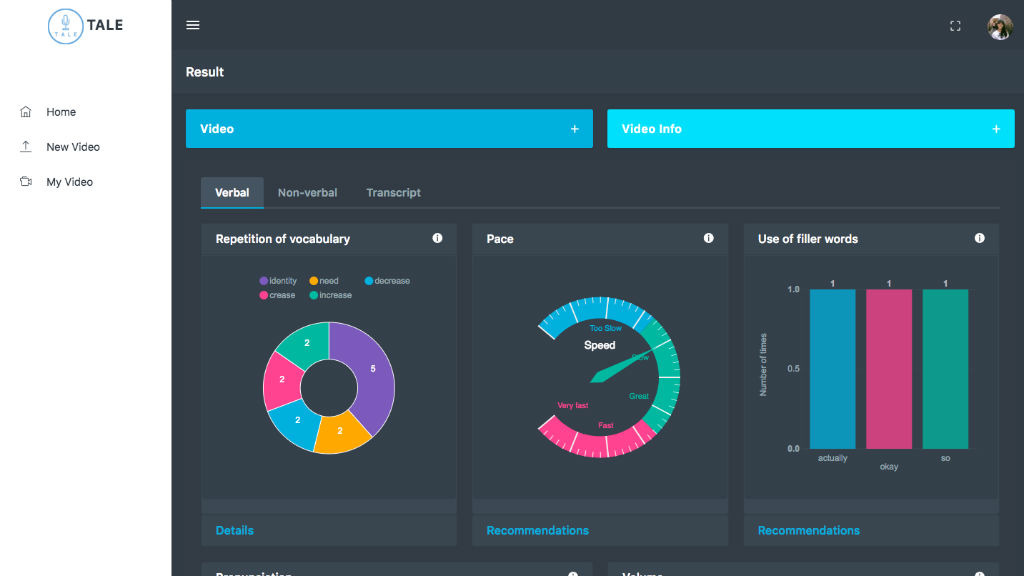Click the My Video camera icon
The height and width of the screenshot is (576, 1024).
click(x=26, y=182)
